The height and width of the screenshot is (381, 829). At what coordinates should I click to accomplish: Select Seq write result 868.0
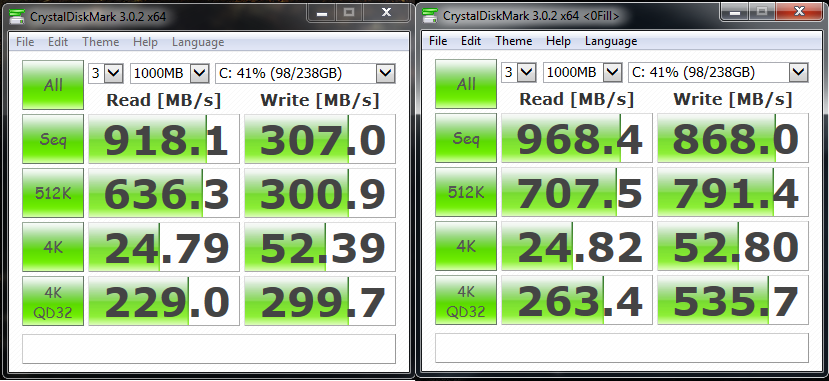click(733, 138)
